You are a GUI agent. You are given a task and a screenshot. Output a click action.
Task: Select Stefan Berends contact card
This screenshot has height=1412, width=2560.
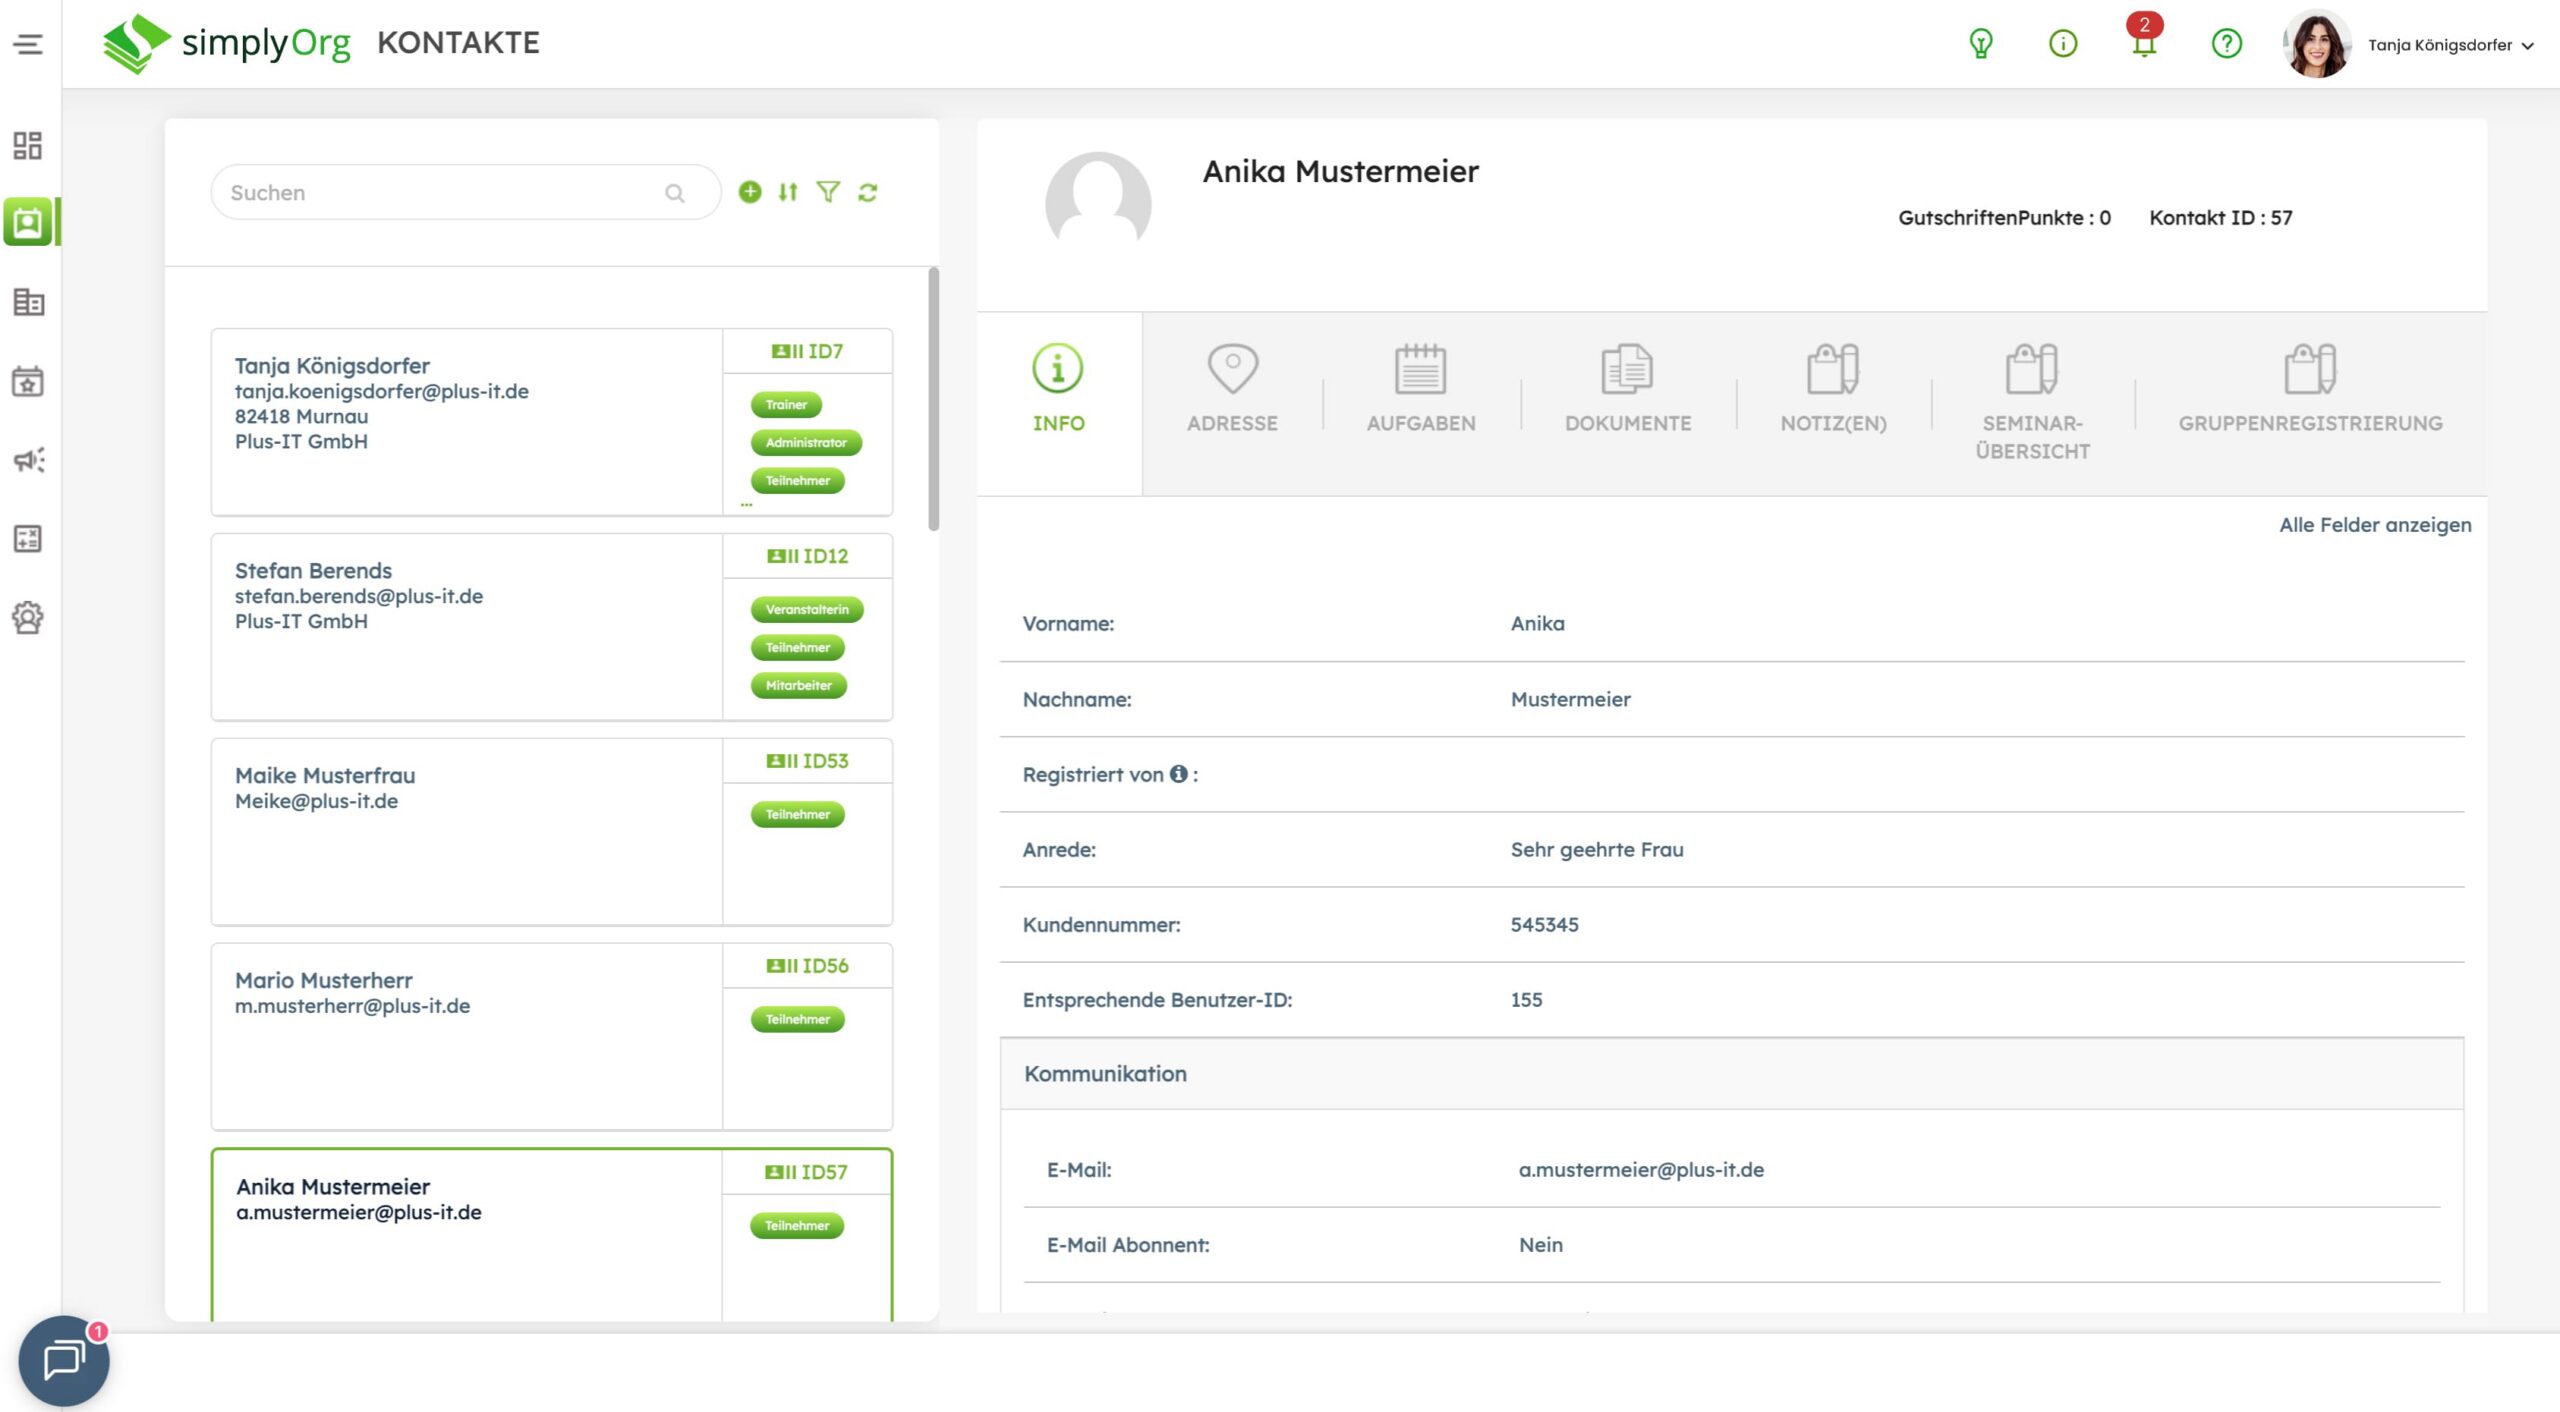(x=466, y=626)
